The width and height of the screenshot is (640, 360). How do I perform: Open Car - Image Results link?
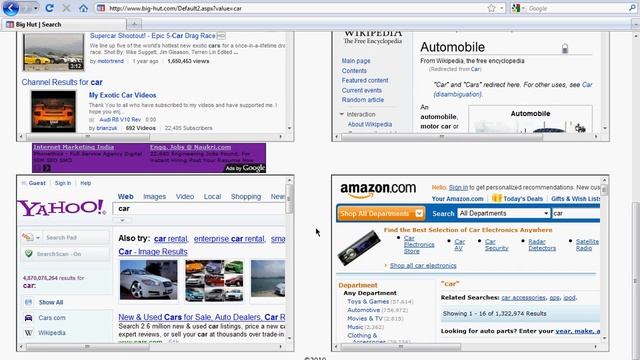pos(153,252)
